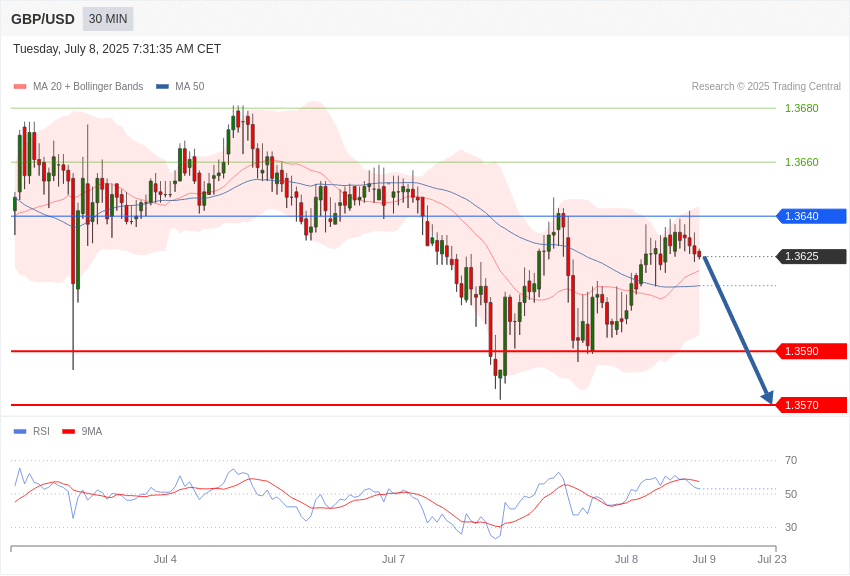The height and width of the screenshot is (576, 850).
Task: Click the RSI 30 level label
Action: [791, 527]
